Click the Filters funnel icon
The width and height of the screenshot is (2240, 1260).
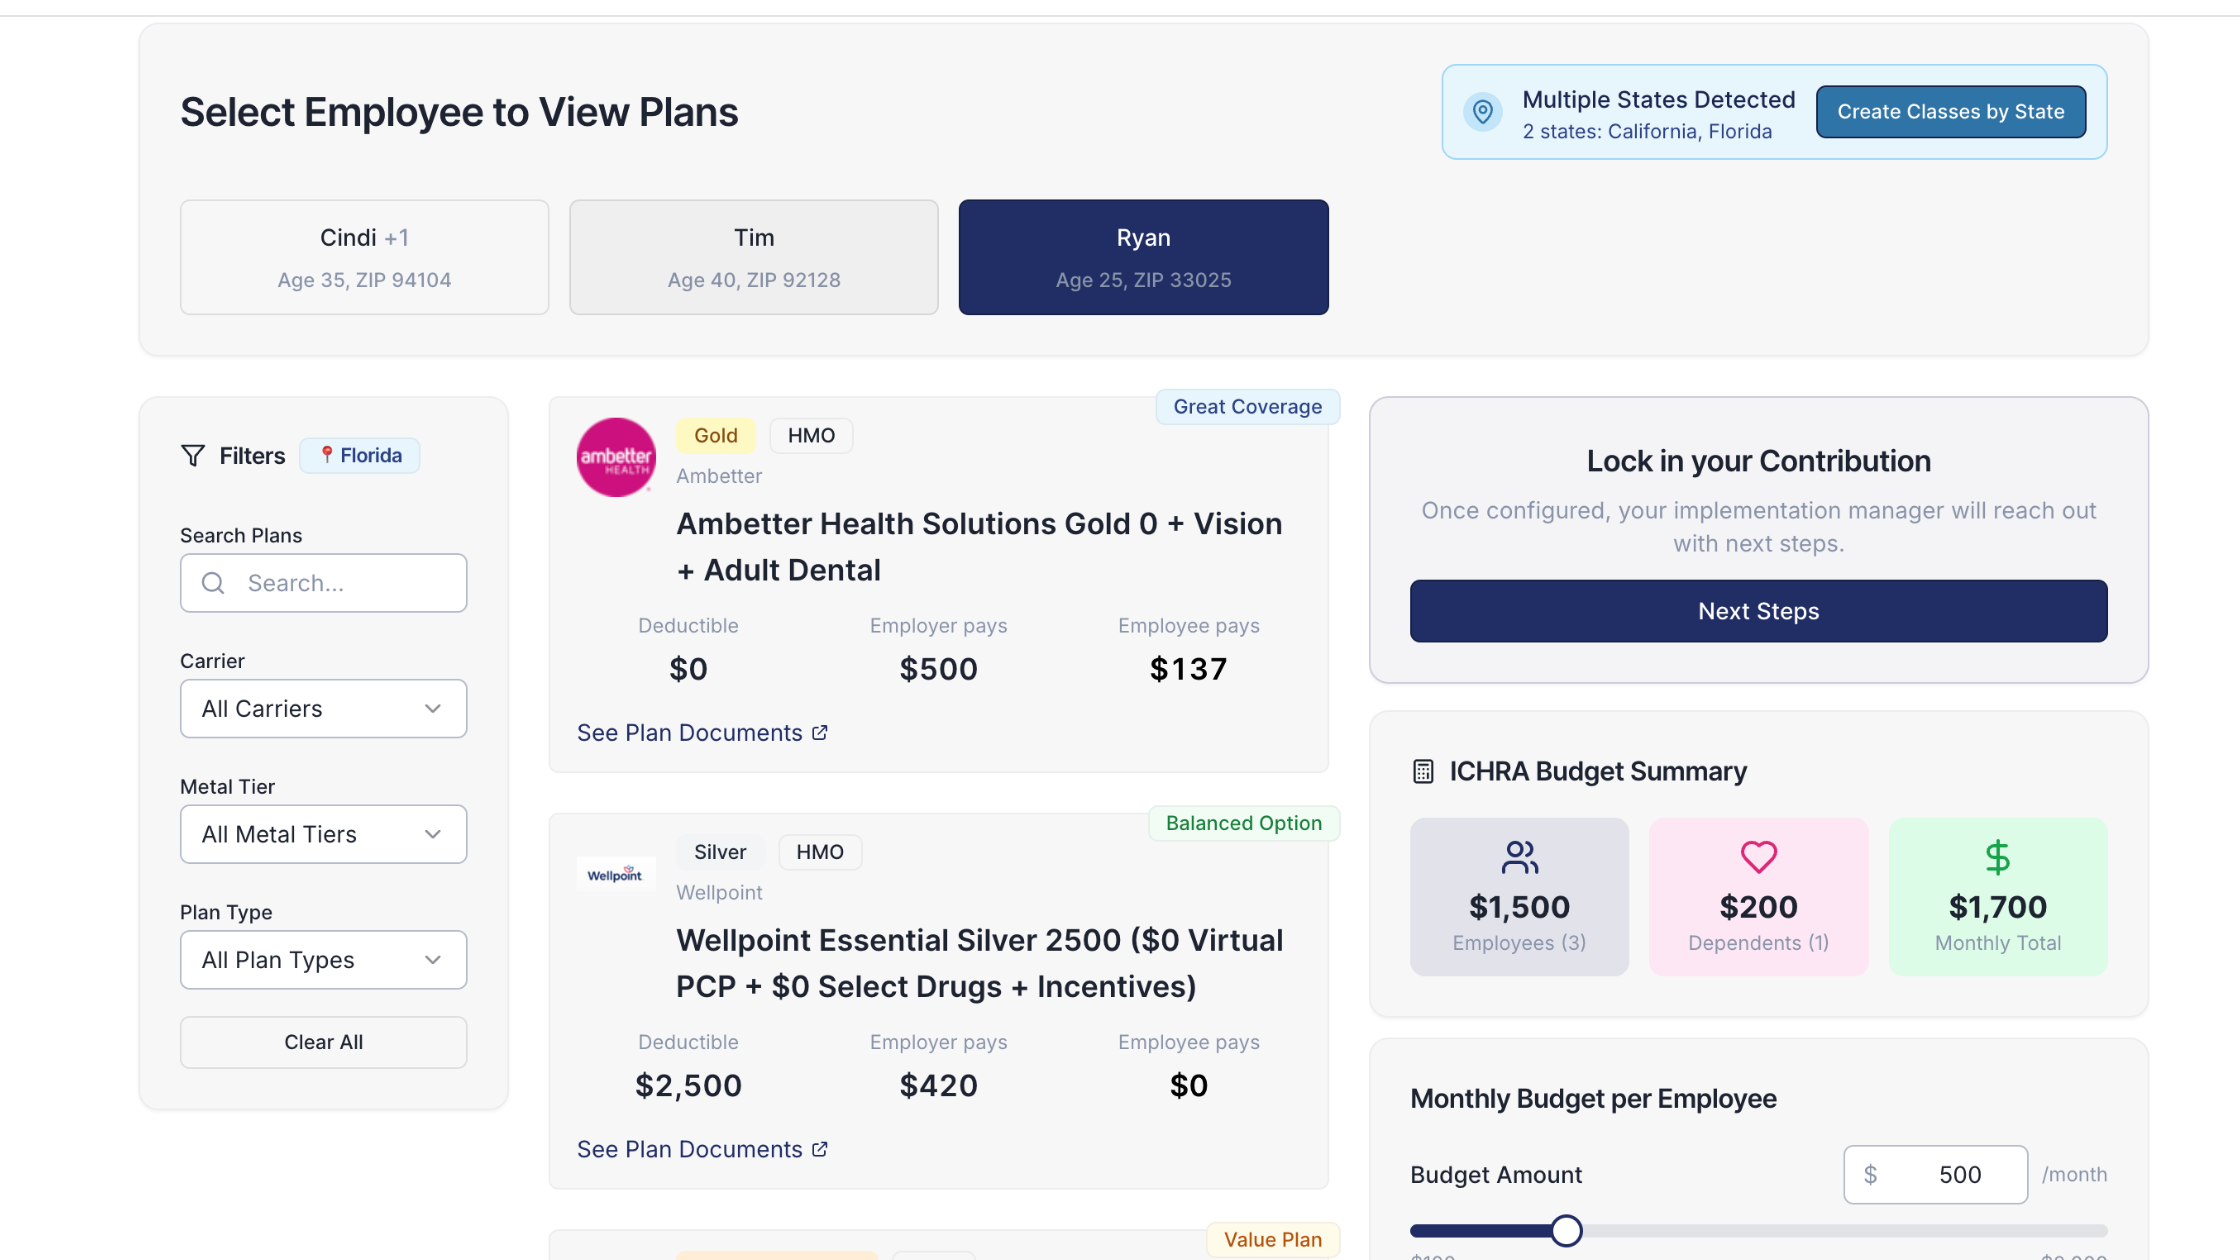click(x=193, y=455)
